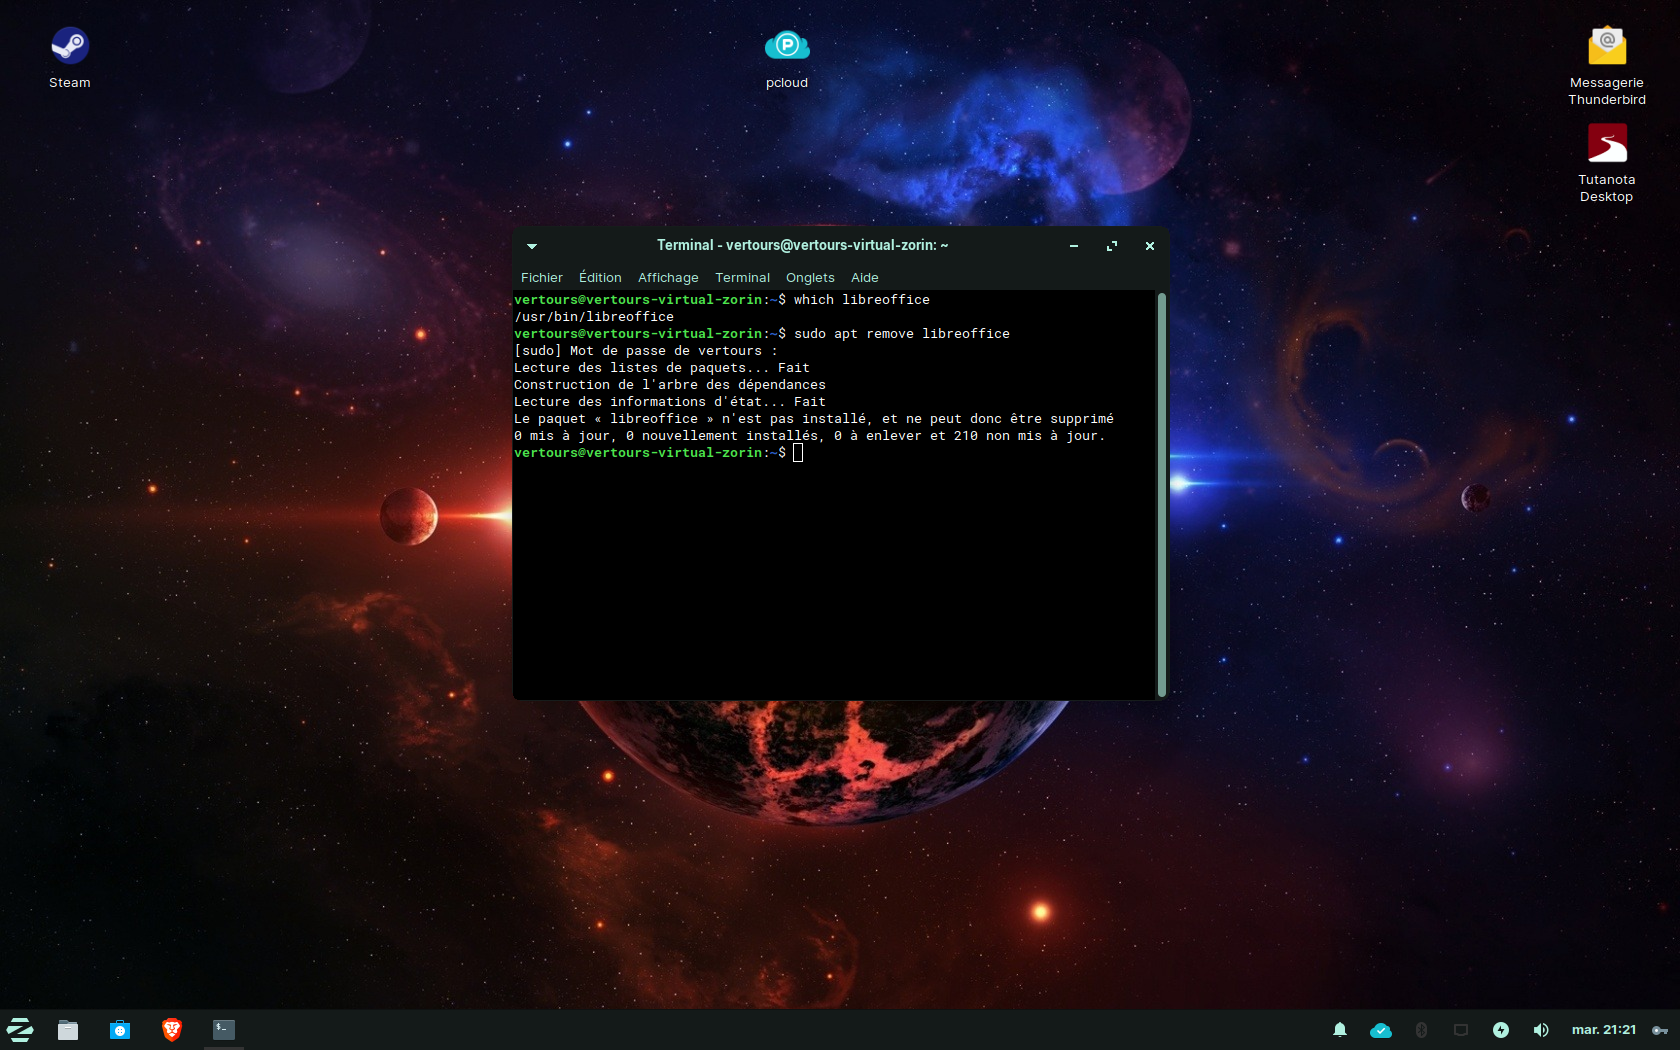Open the Files manager in taskbar

(68, 1030)
